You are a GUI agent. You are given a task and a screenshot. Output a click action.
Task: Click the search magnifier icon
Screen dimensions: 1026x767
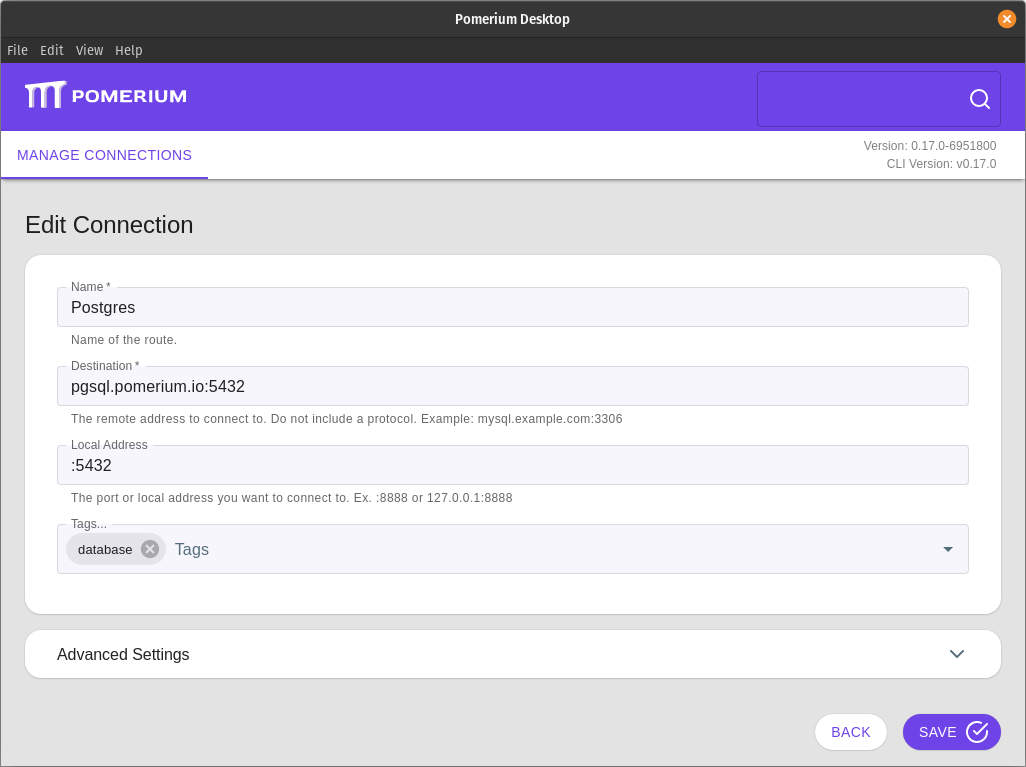pos(978,99)
